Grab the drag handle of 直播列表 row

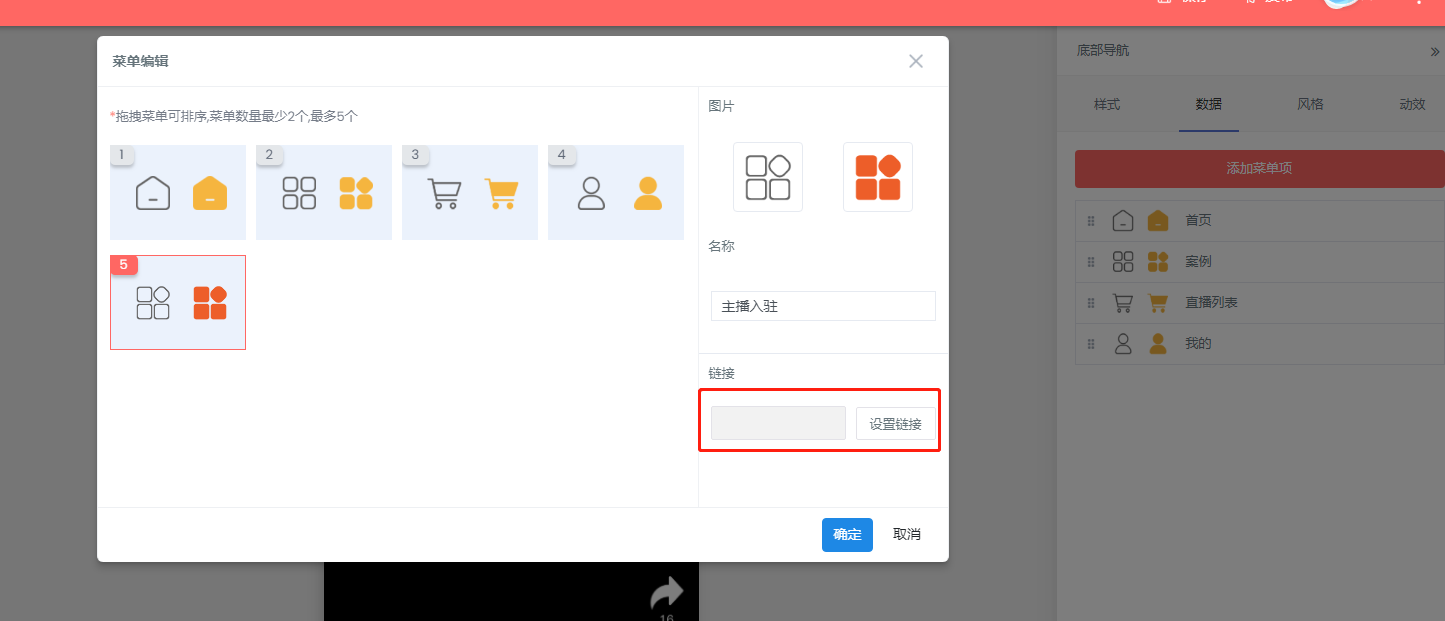(x=1091, y=302)
